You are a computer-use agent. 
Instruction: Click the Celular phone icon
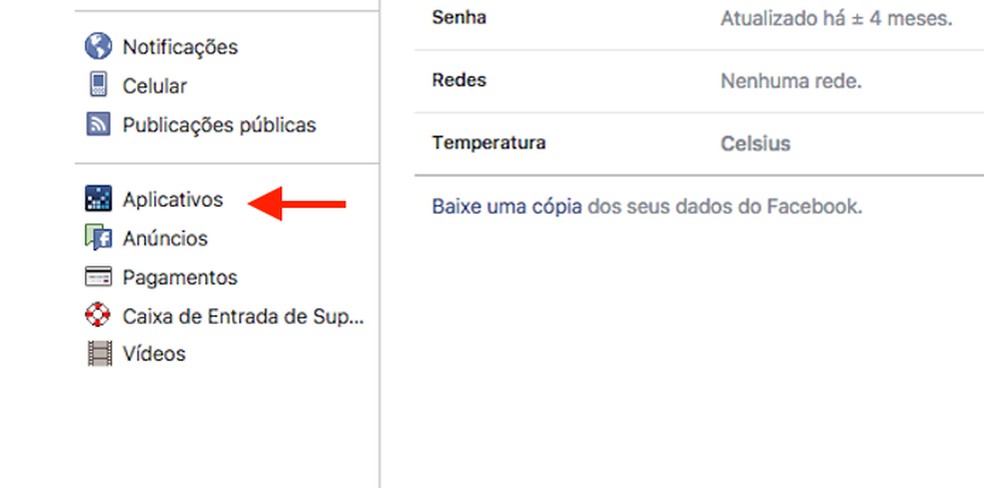pos(98,86)
